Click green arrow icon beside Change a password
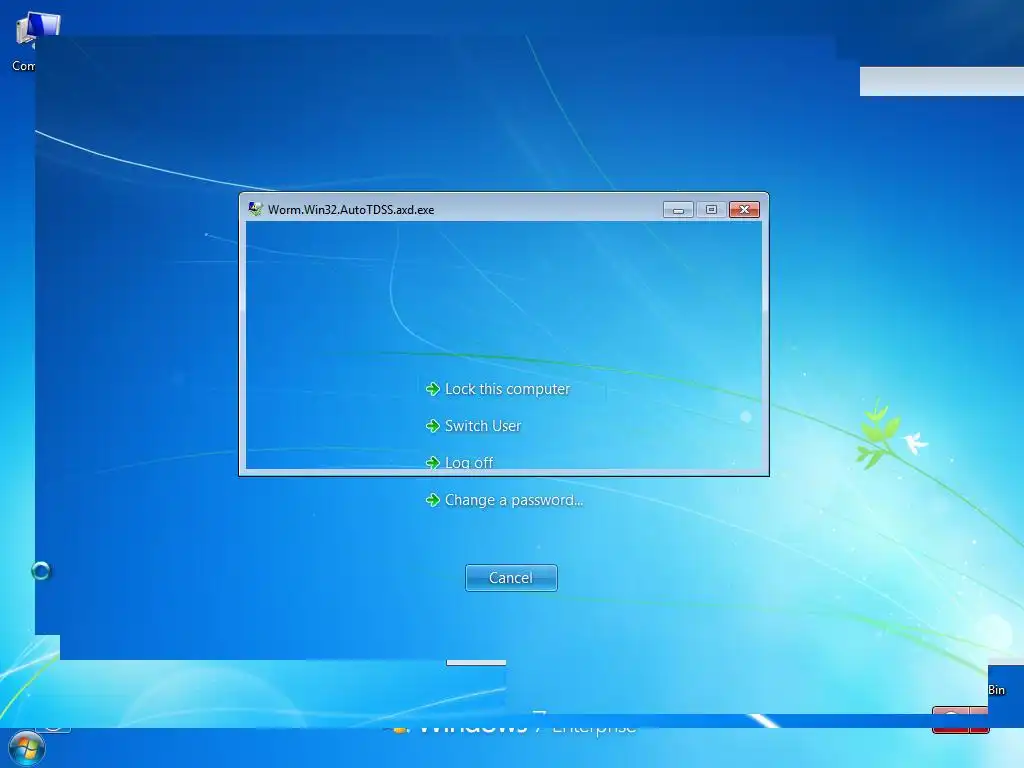Viewport: 1024px width, 768px height. (x=432, y=500)
